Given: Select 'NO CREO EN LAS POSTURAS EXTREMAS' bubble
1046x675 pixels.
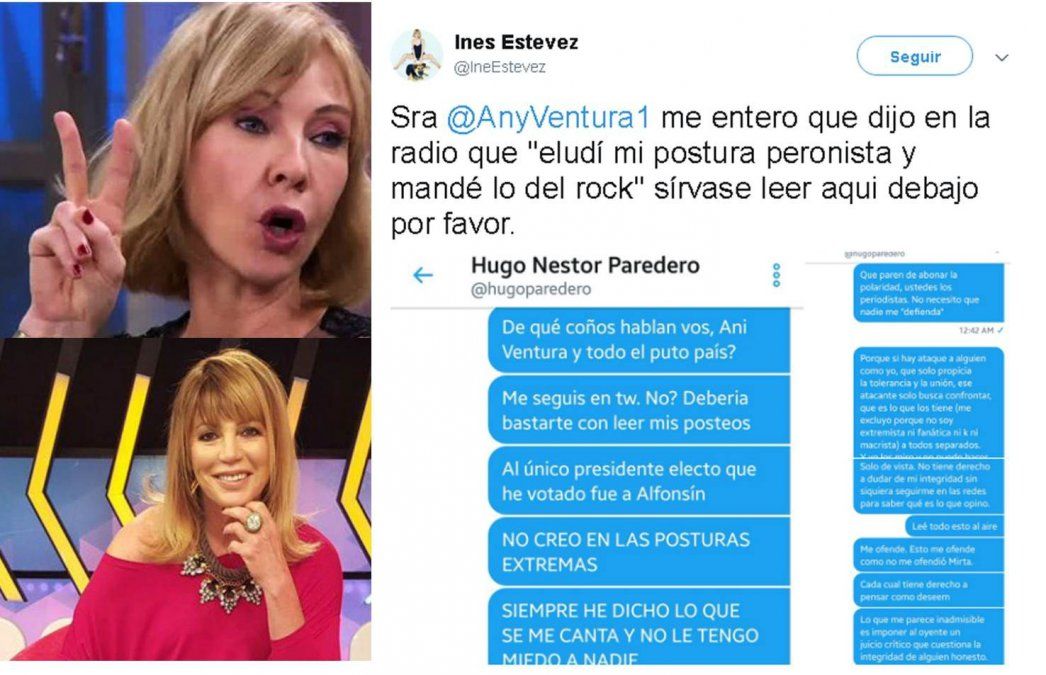Looking at the screenshot, I should pos(639,552).
